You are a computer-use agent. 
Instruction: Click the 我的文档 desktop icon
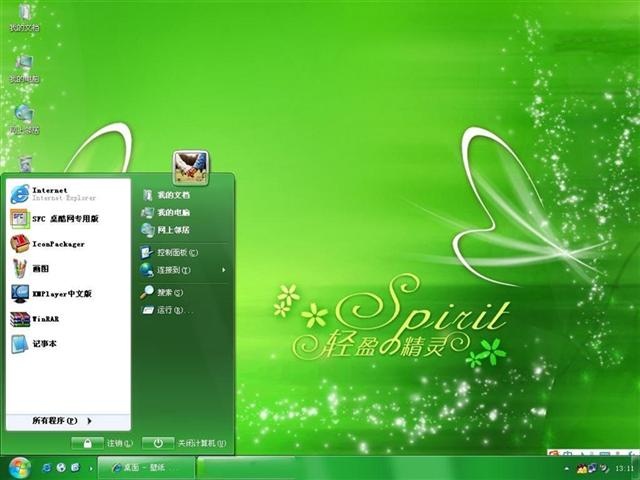[24, 18]
